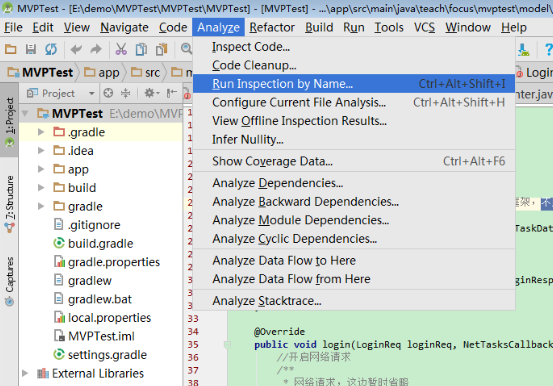Click the Cut scissors icon

(x=121, y=49)
